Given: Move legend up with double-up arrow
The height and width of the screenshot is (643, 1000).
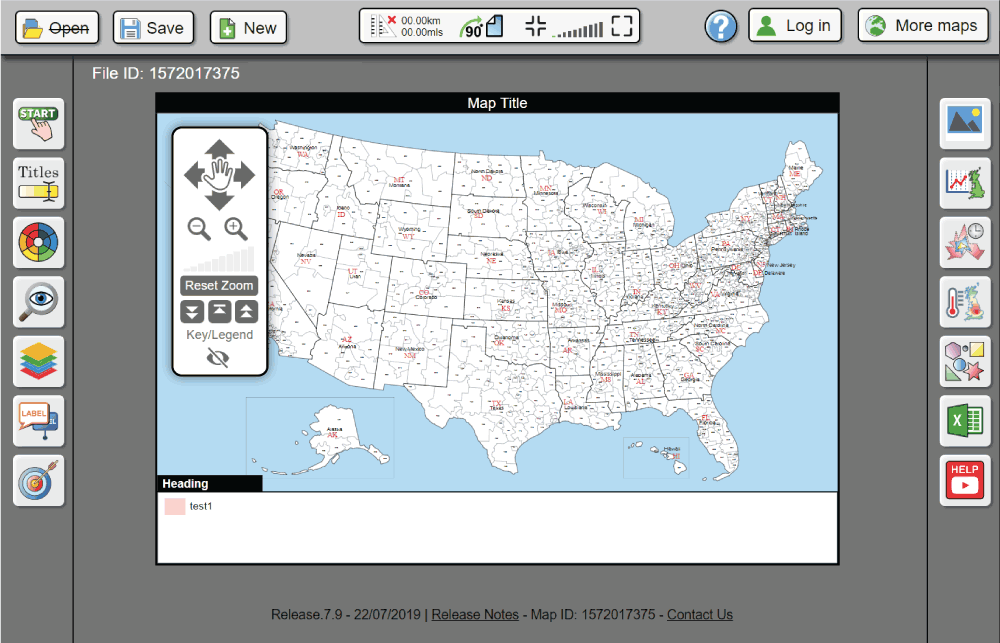Looking at the screenshot, I should [246, 311].
